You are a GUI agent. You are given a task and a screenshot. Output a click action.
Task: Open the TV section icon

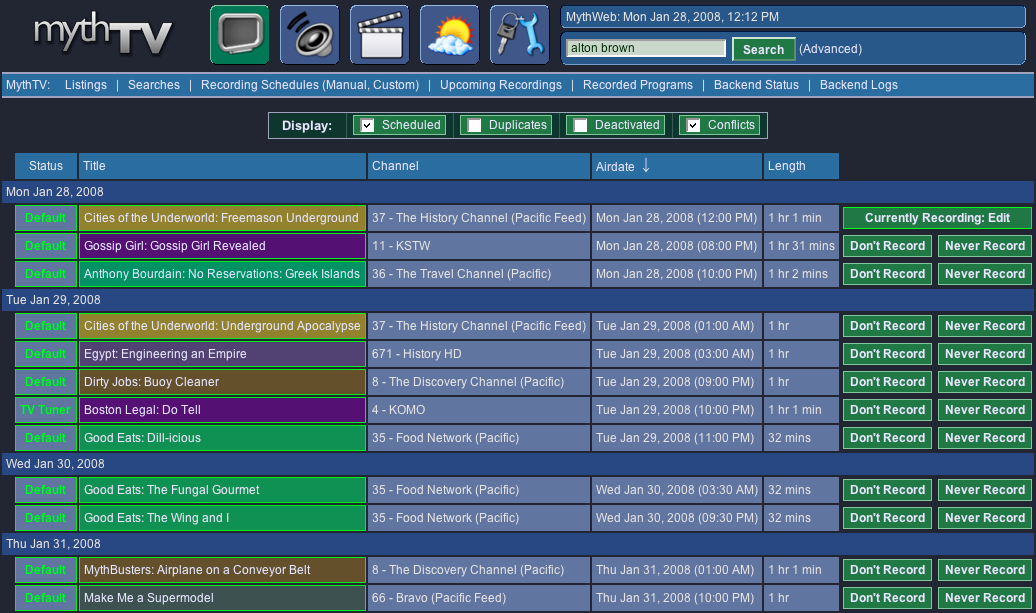239,35
